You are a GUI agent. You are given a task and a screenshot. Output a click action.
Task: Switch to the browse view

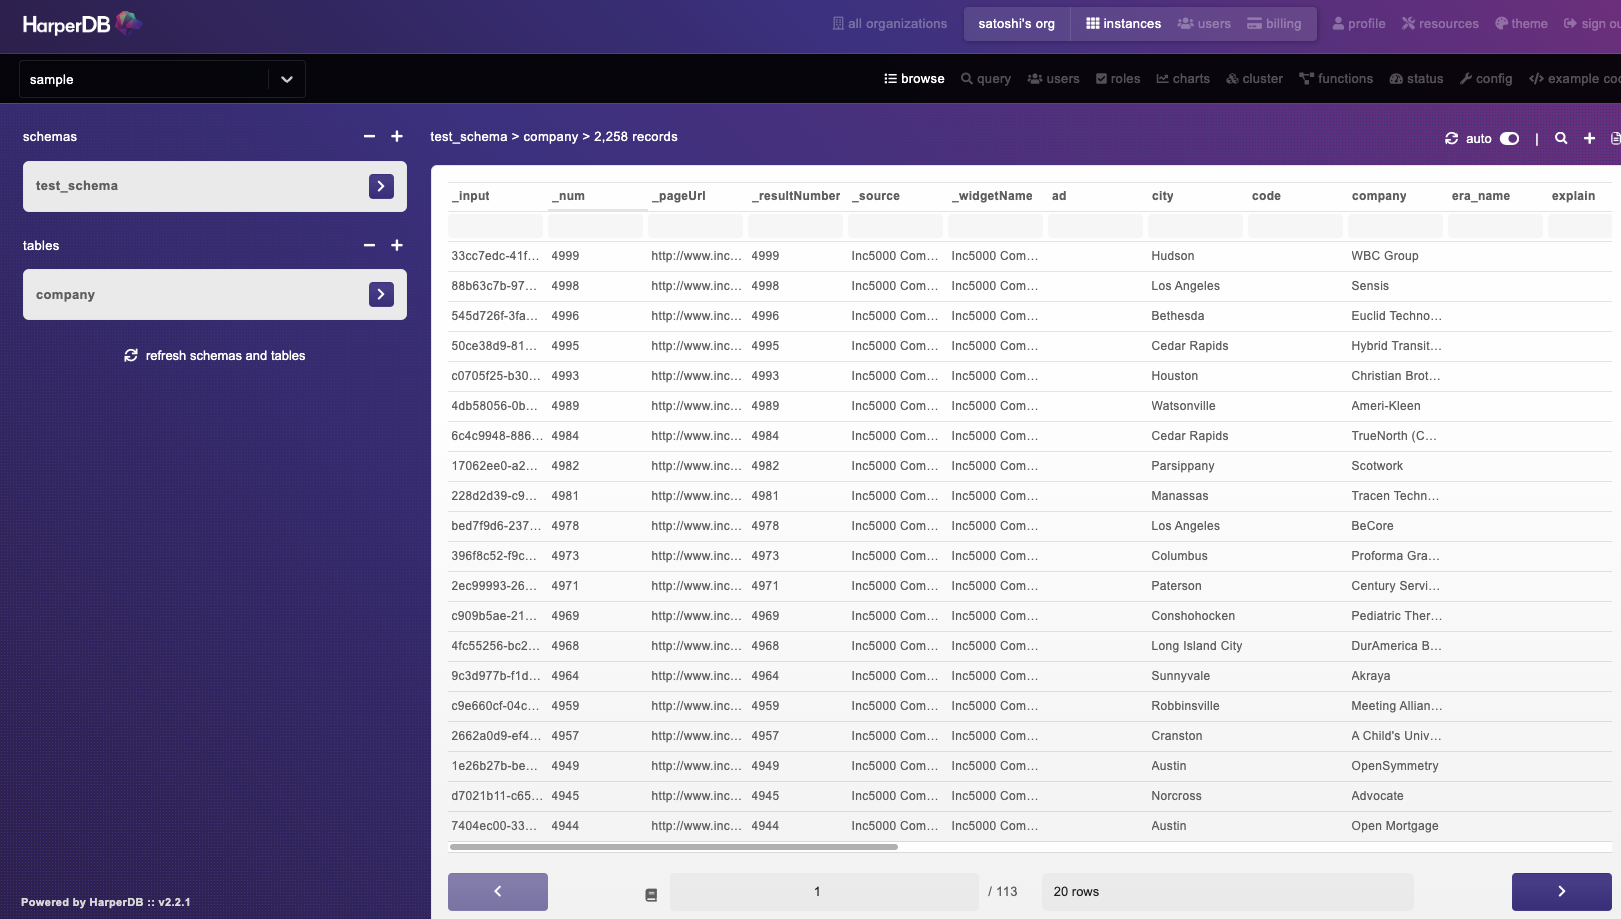coord(914,79)
